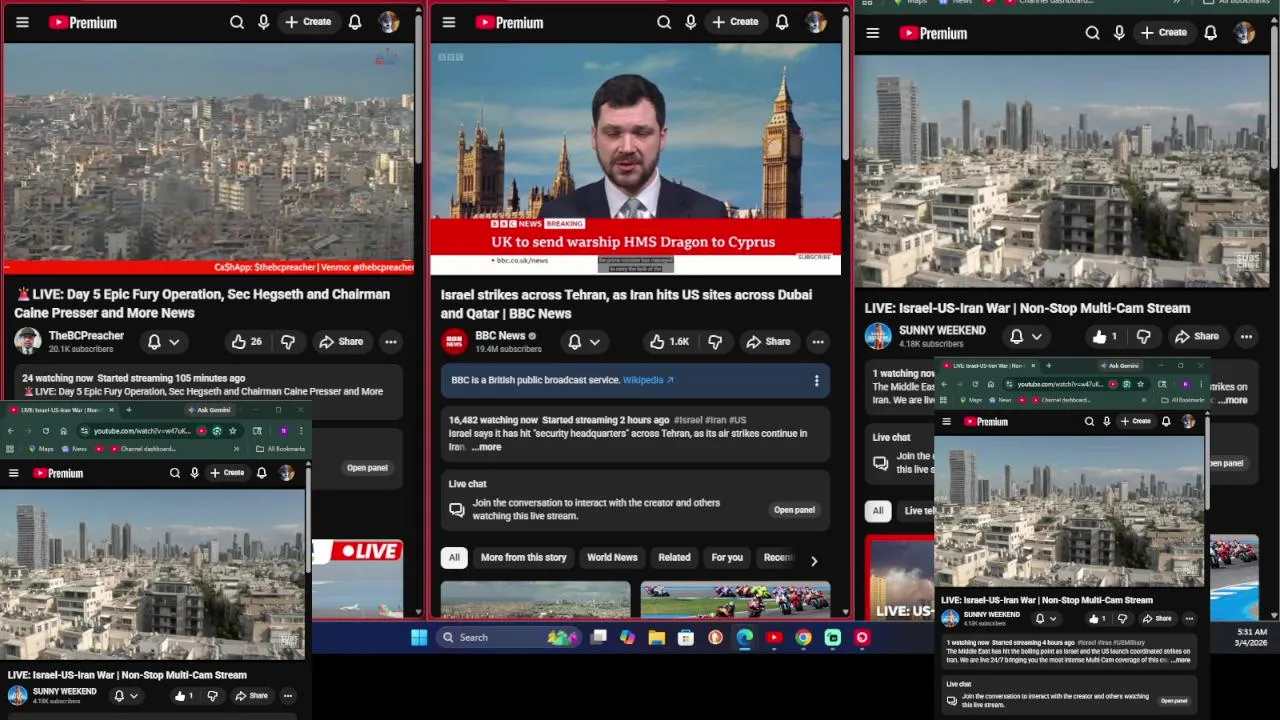Click the Home button in the Chrome window overlapping TheBCPreacher
The width and height of the screenshot is (1280, 720).
(x=63, y=431)
